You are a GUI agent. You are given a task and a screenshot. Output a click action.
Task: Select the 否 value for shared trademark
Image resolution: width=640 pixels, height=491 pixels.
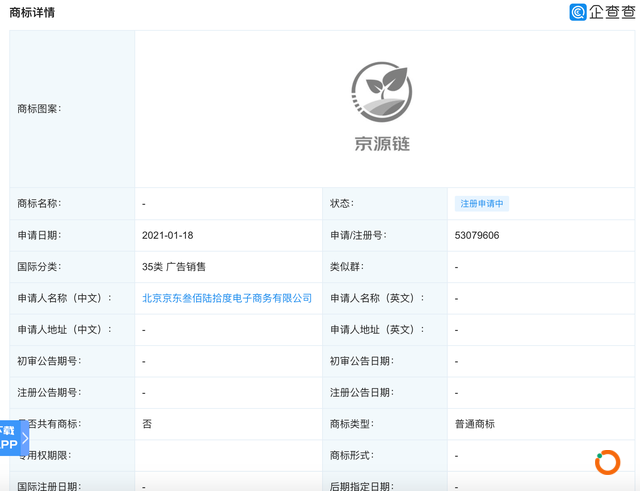click(x=147, y=424)
